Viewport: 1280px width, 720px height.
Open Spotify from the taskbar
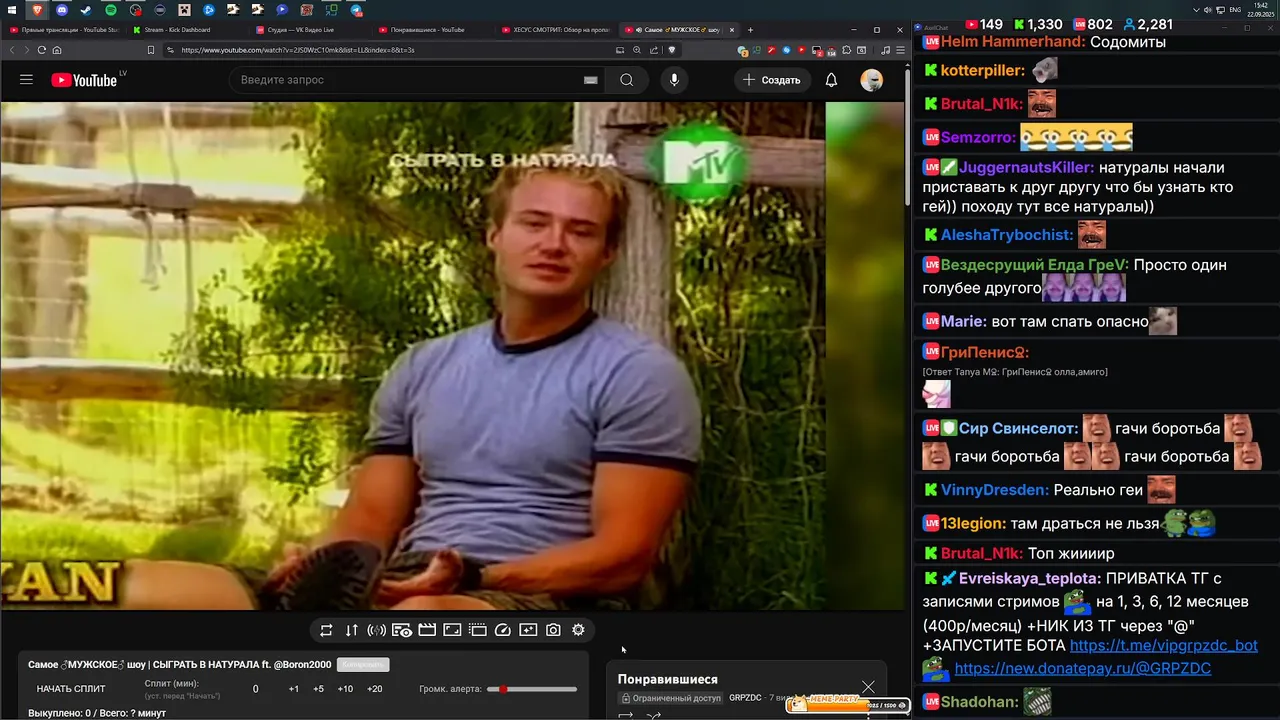(x=110, y=10)
